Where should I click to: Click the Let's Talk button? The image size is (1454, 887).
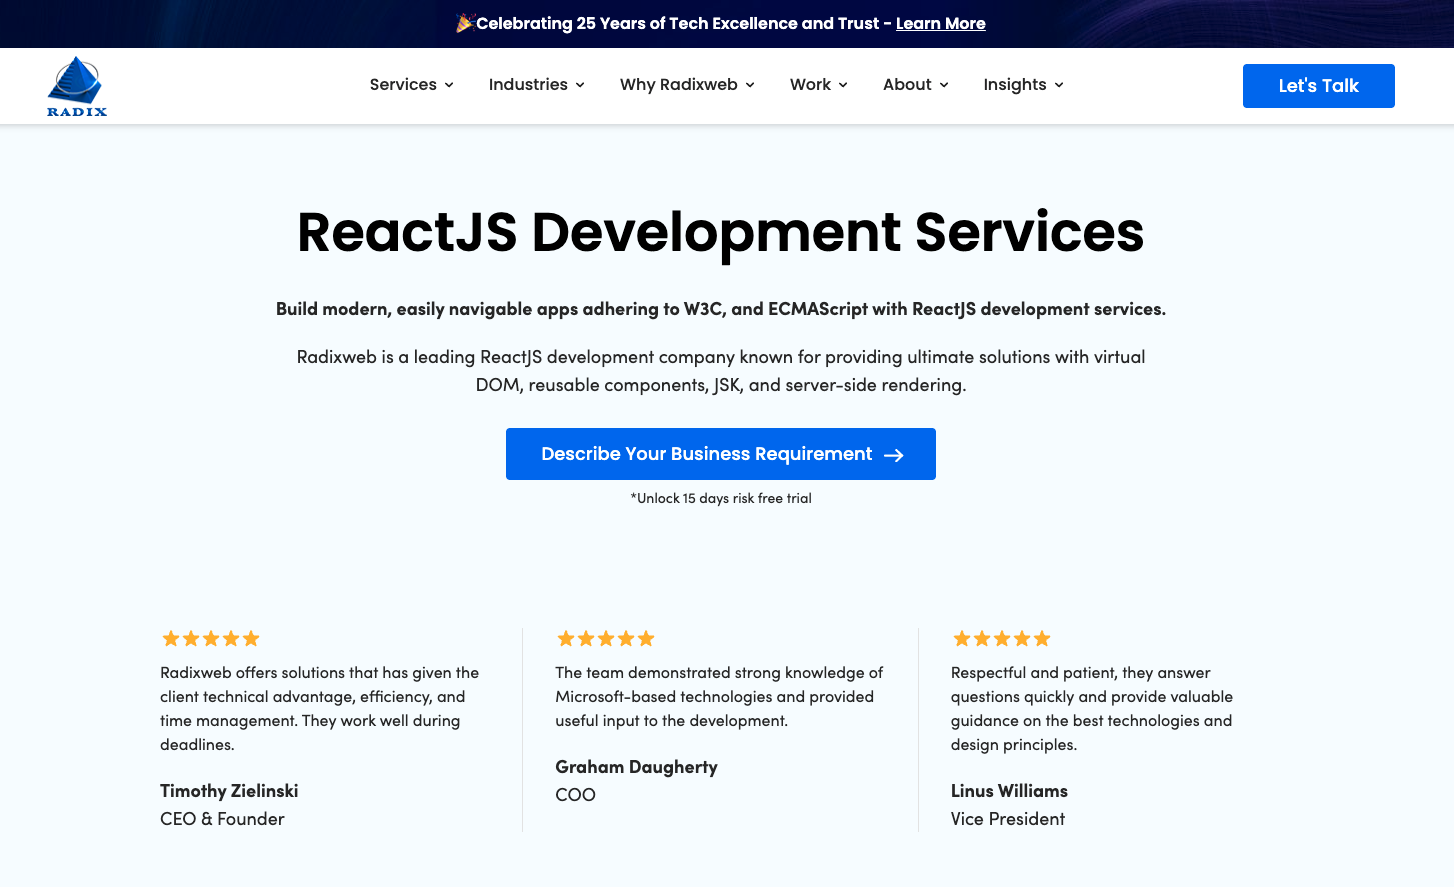[x=1318, y=86]
